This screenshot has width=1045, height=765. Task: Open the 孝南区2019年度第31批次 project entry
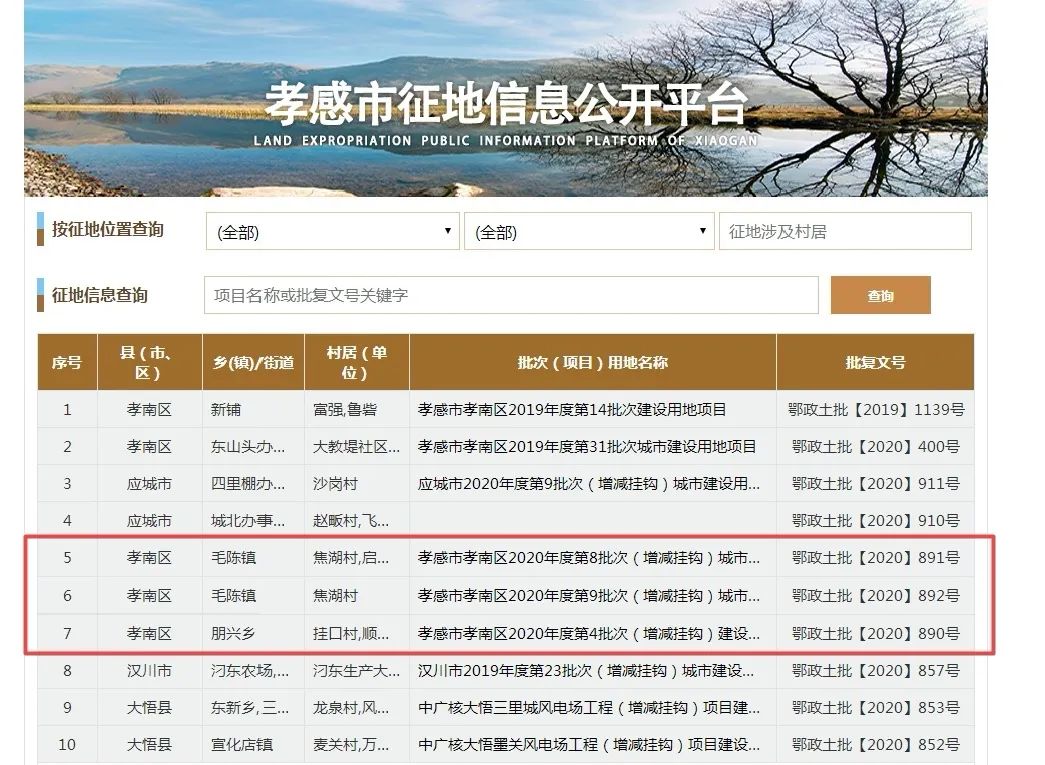(x=587, y=447)
